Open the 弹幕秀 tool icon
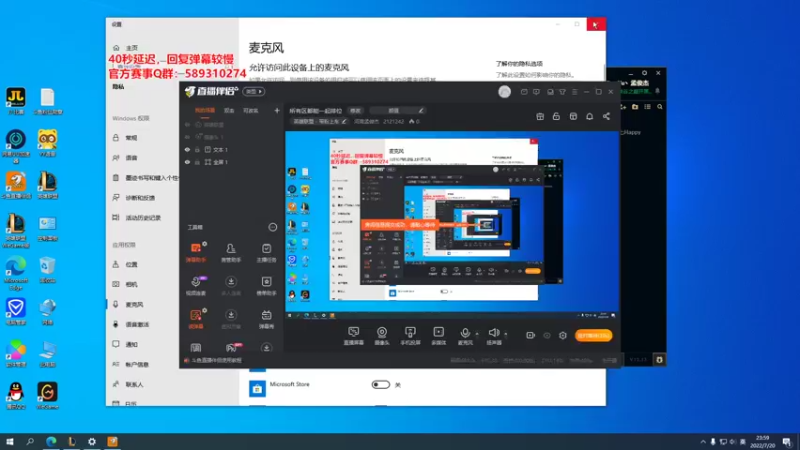 [266, 319]
